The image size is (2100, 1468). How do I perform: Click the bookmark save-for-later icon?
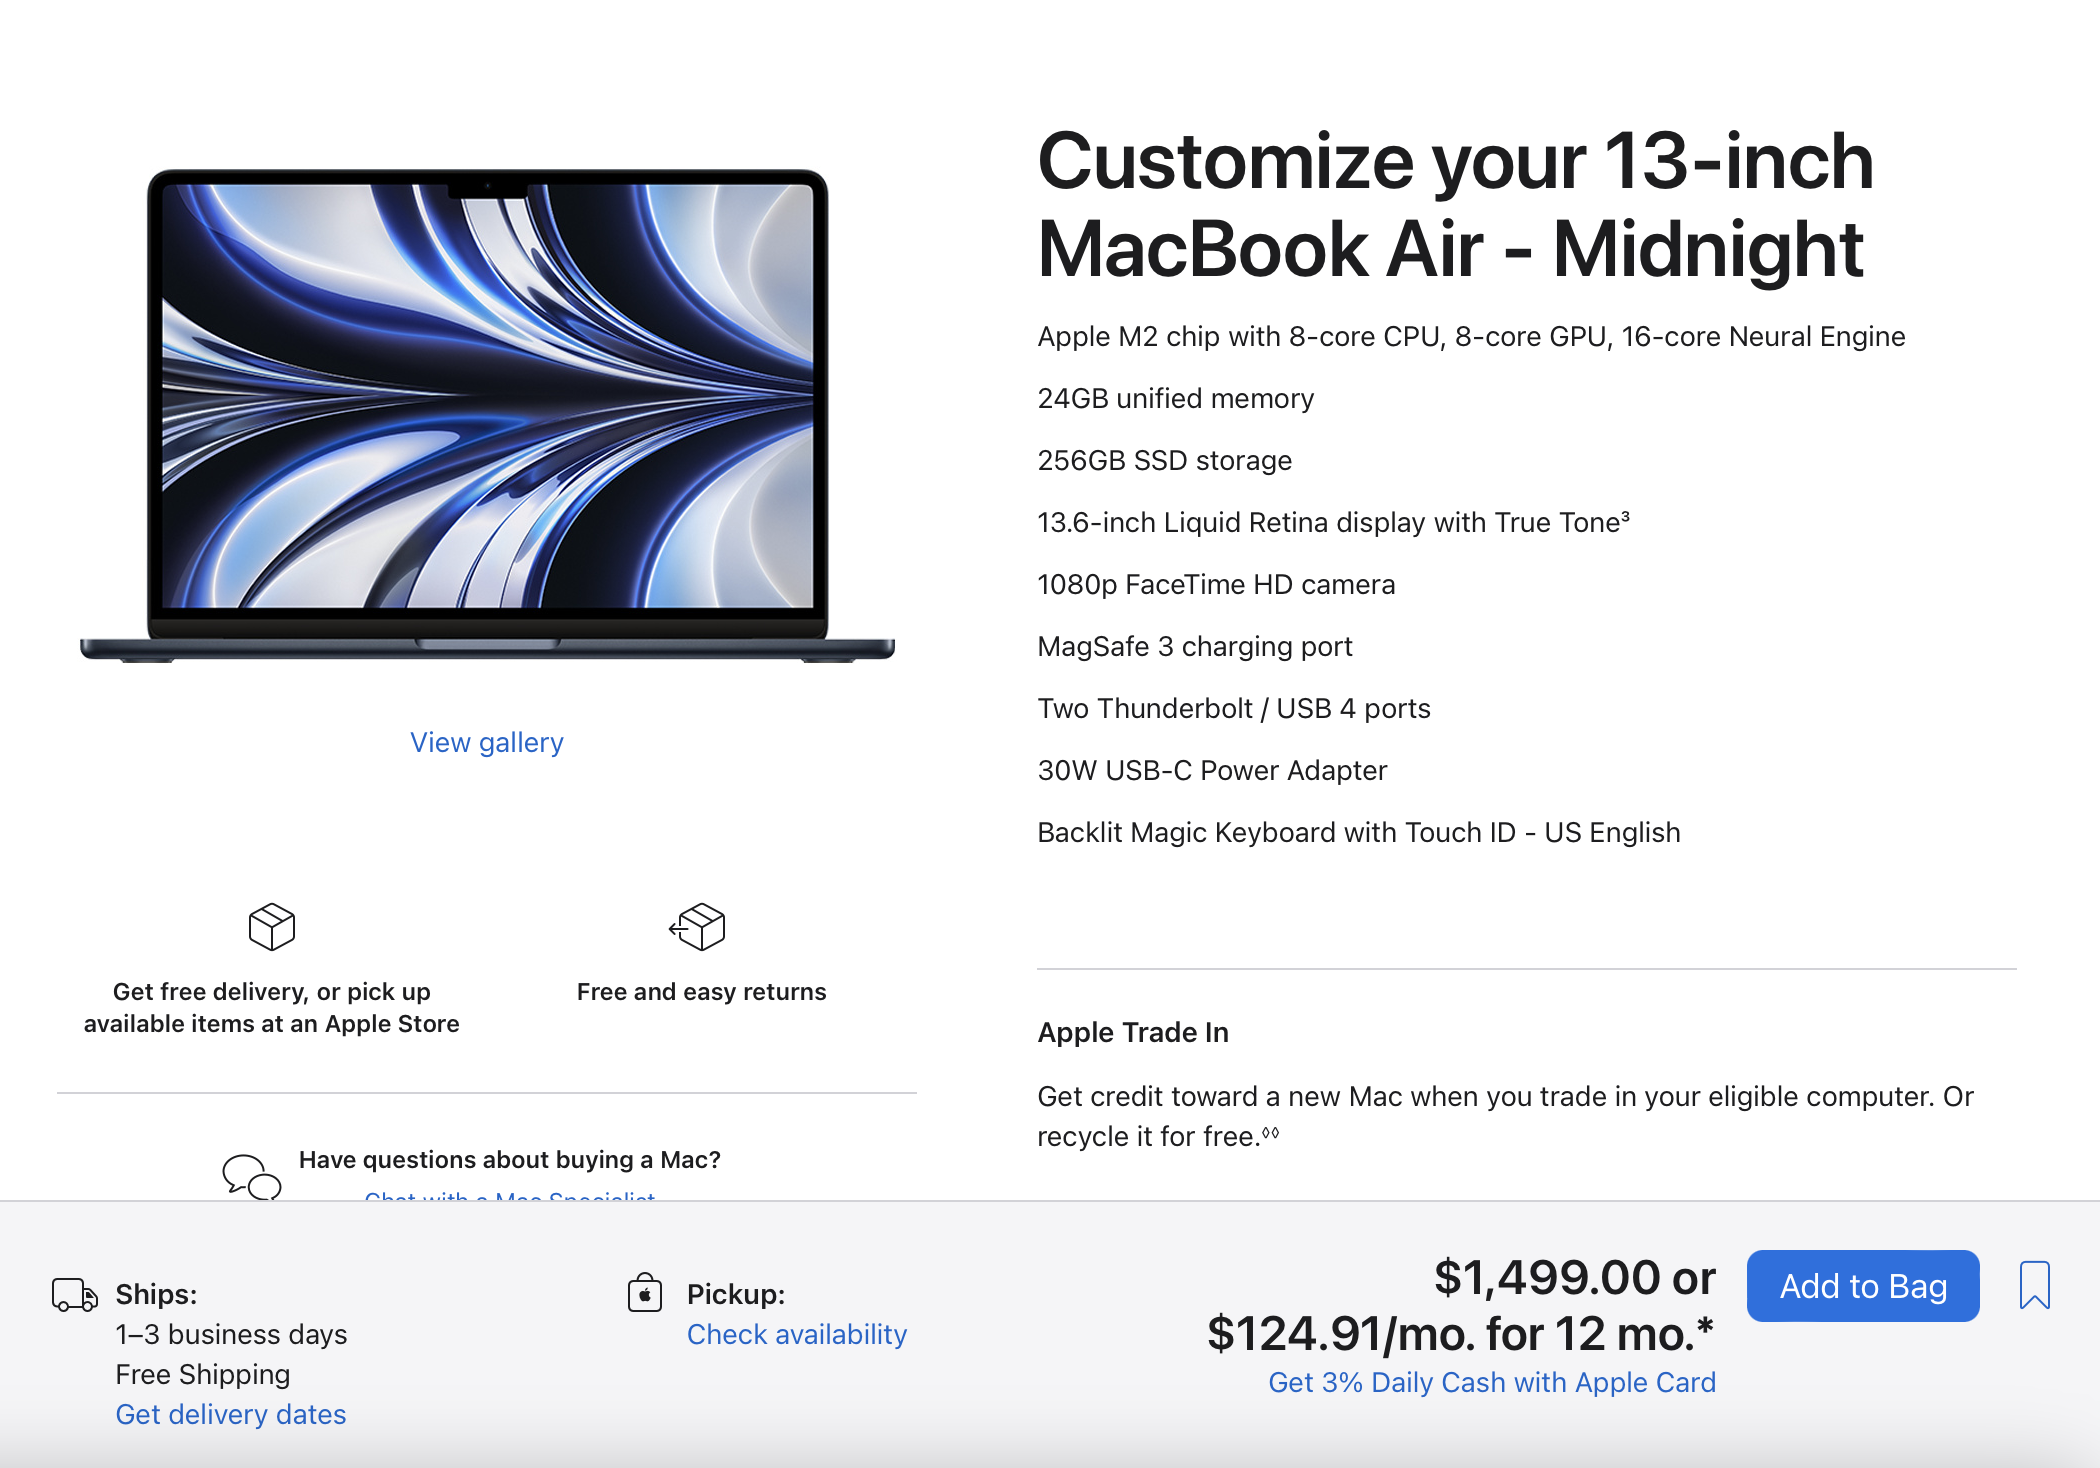(2034, 1285)
